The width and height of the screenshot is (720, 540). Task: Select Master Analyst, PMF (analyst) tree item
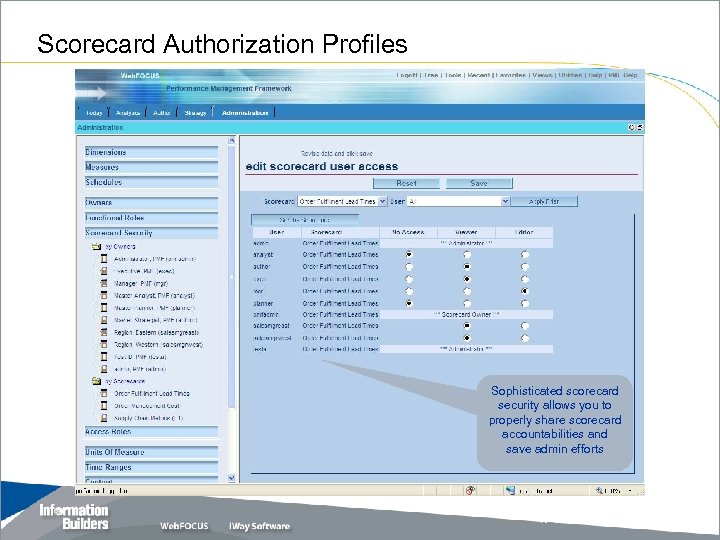pyautogui.click(x=154, y=296)
